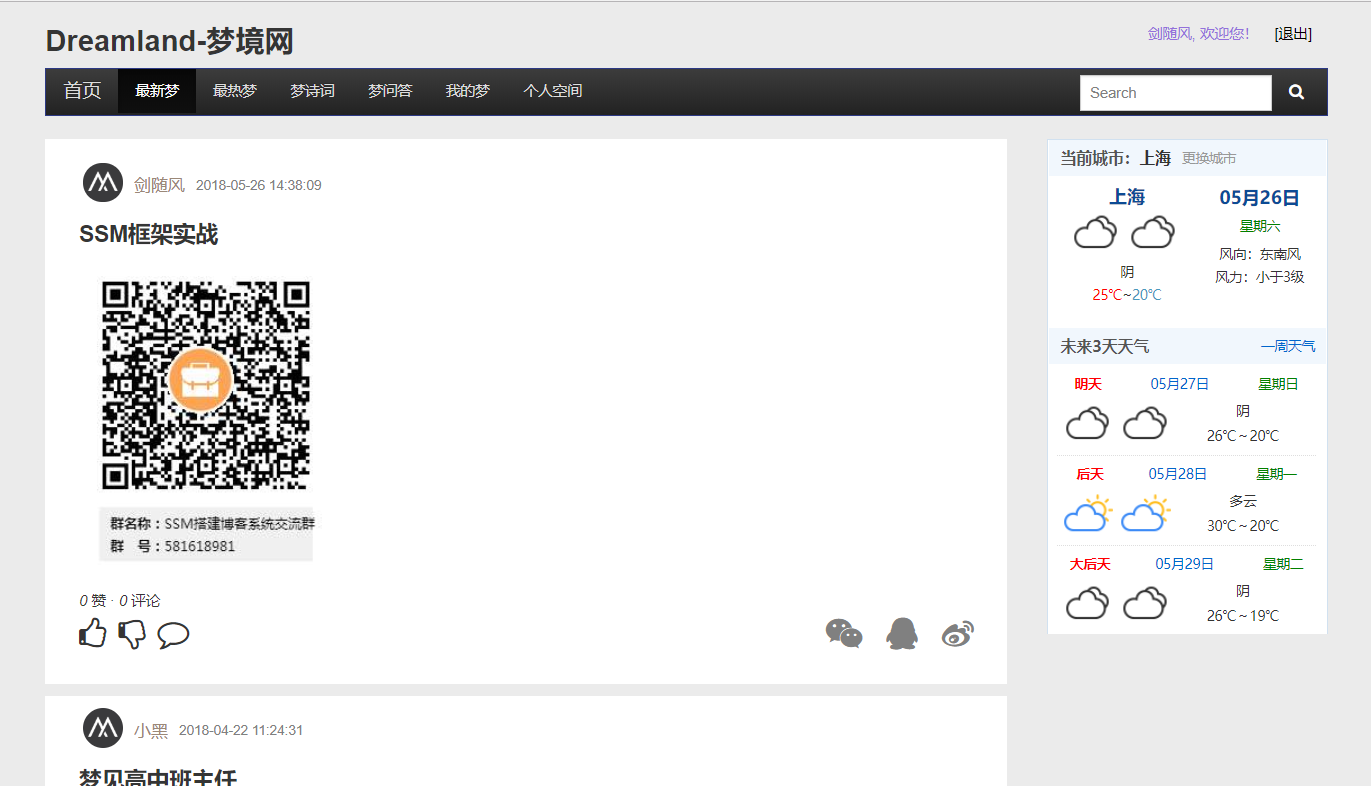Image resolution: width=1371 pixels, height=786 pixels.
Task: Click the second cloud icon in 大后天 forecast
Action: (1145, 603)
